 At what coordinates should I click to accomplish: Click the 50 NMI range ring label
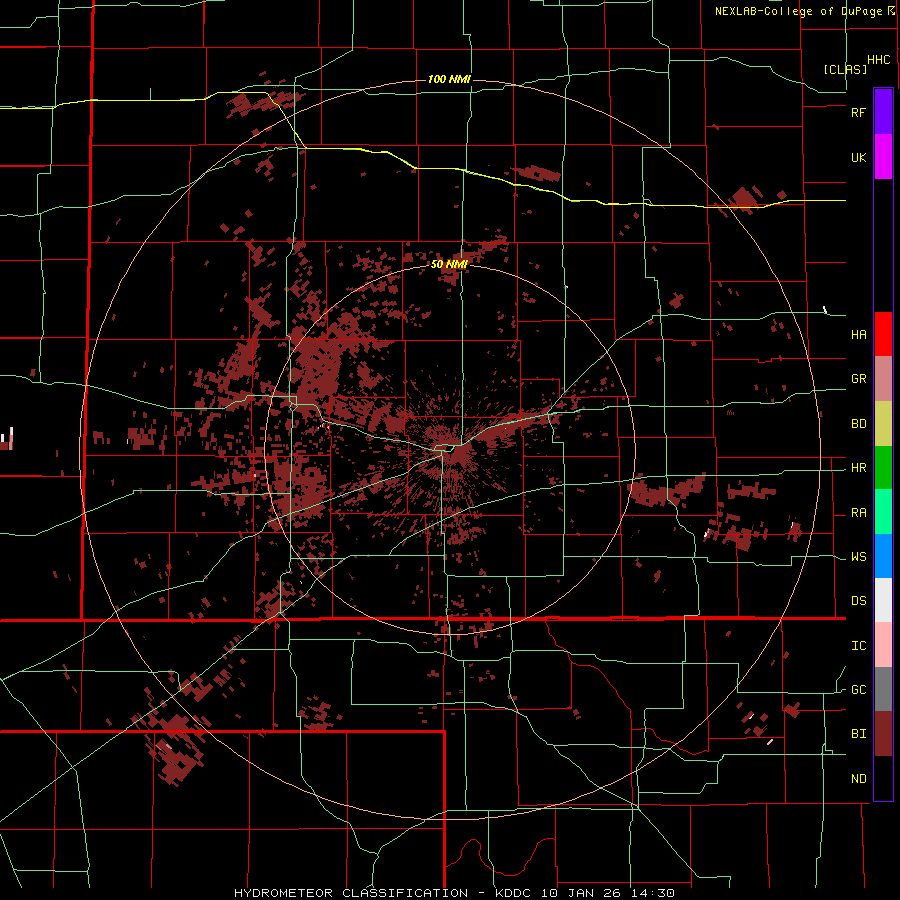449,264
